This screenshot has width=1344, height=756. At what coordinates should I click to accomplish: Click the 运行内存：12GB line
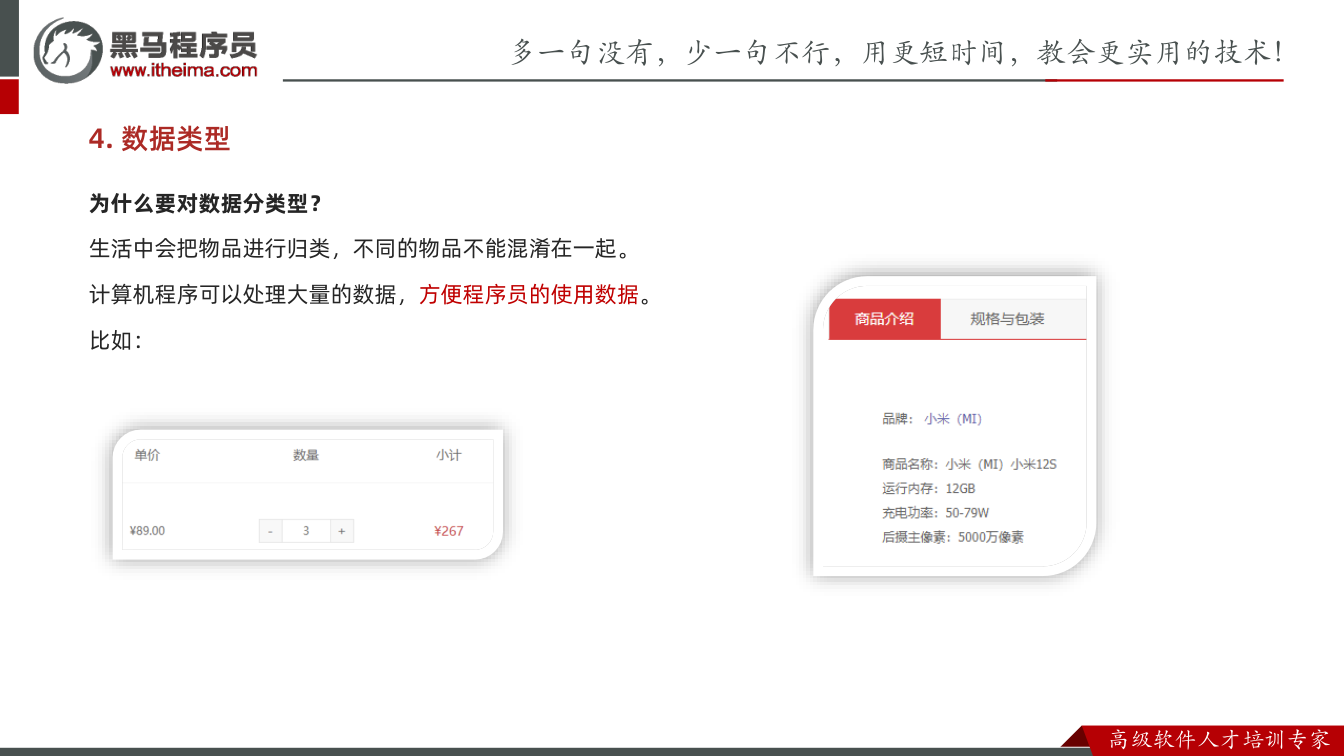pyautogui.click(x=928, y=488)
